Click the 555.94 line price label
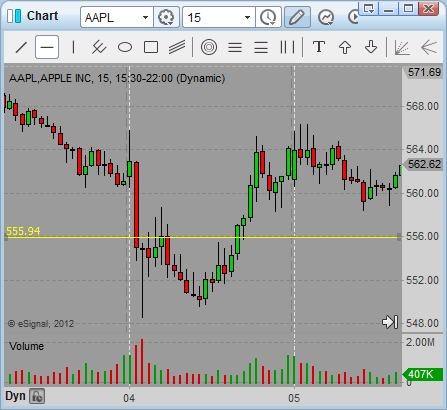This screenshot has height=410, width=447. (x=23, y=231)
